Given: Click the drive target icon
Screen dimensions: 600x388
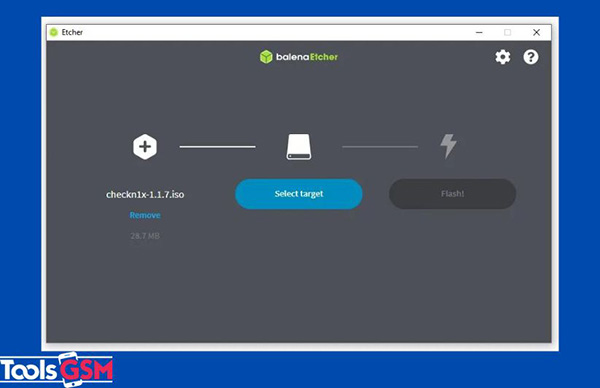Looking at the screenshot, I should (x=299, y=147).
